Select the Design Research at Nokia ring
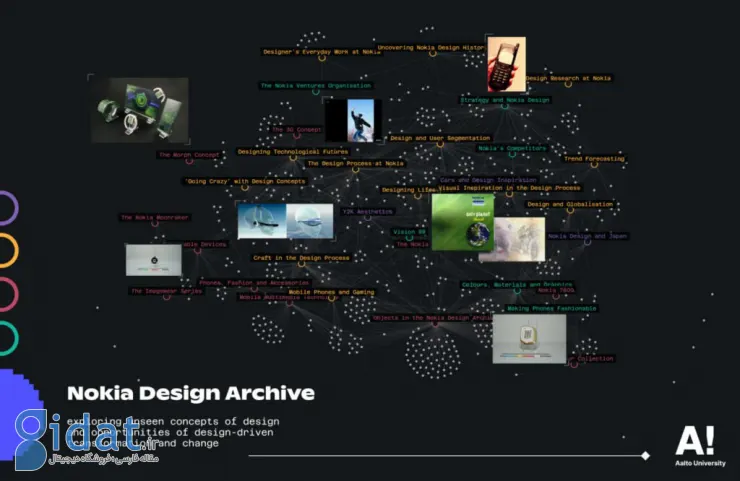 coord(568,84)
